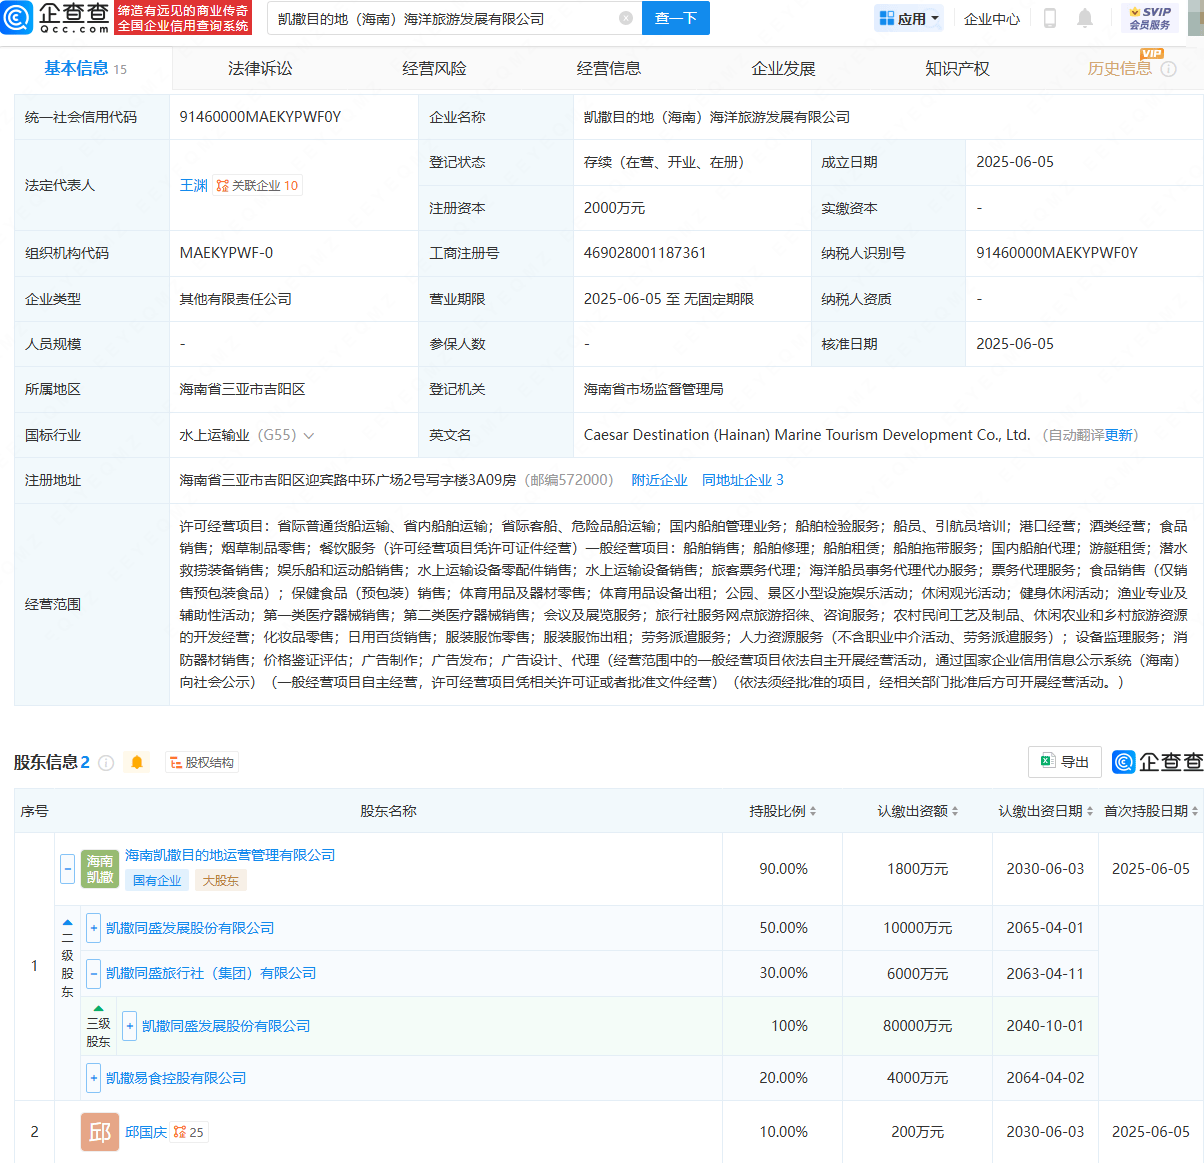This screenshot has width=1204, height=1163.
Task: Select 其他有限责任公司 company type value
Action: click(x=235, y=299)
